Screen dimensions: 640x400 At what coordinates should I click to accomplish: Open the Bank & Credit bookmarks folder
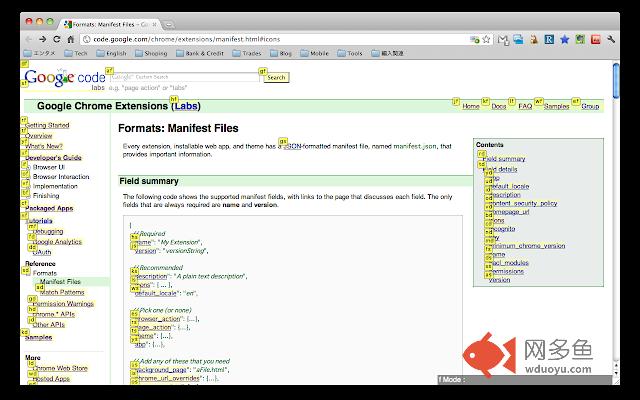(200, 53)
